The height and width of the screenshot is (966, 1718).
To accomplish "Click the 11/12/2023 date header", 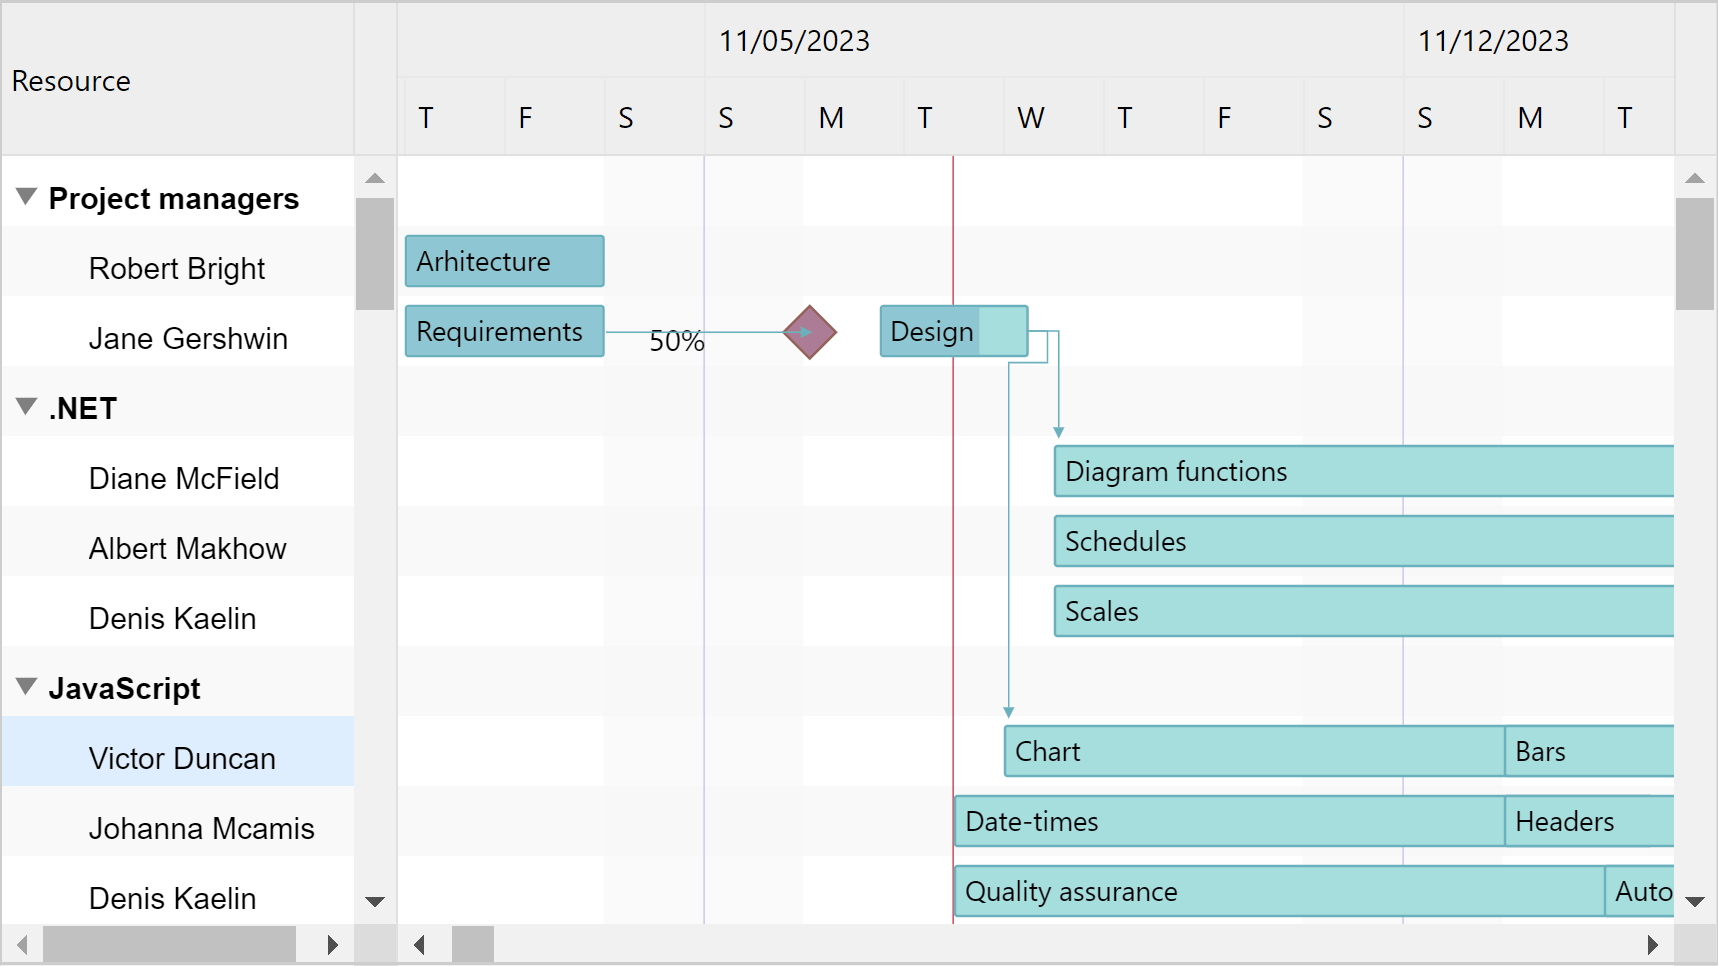I will (x=1492, y=41).
